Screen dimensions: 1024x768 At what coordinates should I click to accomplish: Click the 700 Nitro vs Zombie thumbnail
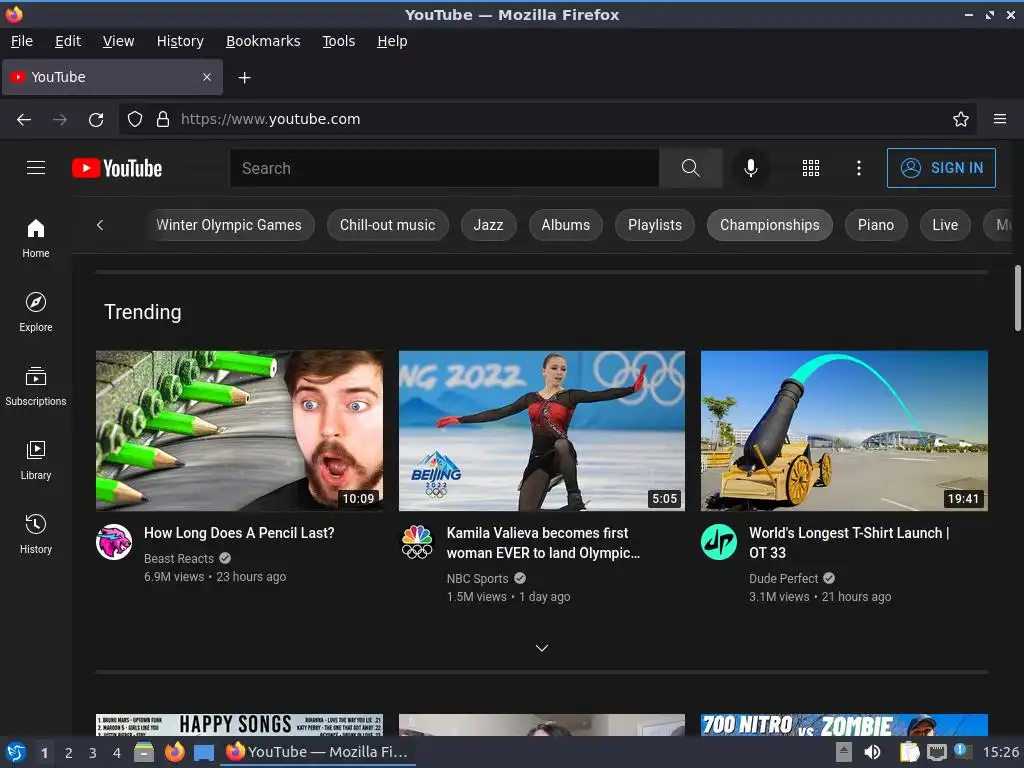point(844,725)
